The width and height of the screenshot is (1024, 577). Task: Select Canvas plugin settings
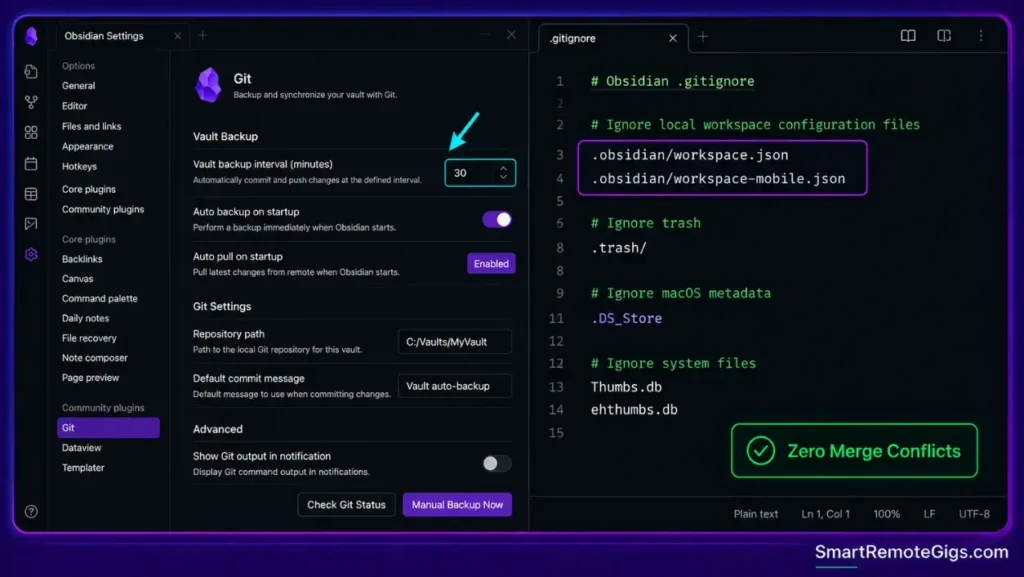(77, 279)
